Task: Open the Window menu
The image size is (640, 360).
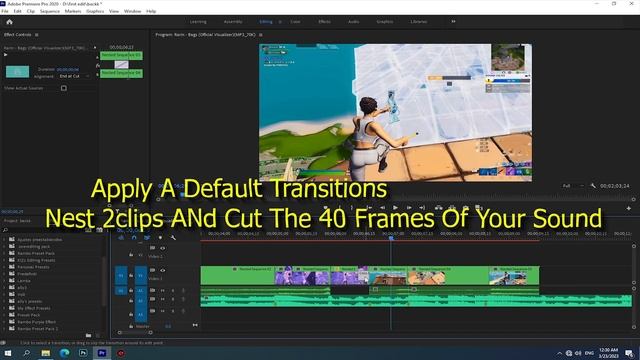Action: [132, 11]
